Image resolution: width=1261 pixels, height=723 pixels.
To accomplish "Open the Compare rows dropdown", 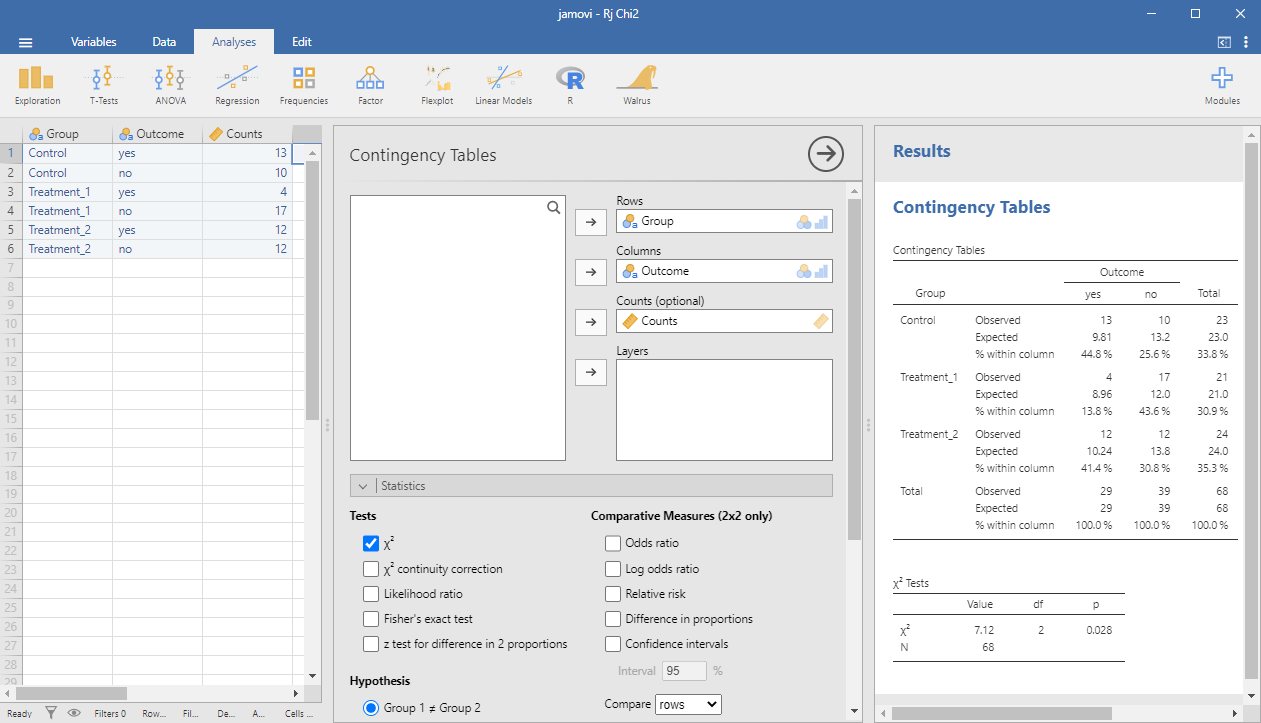I will click(687, 704).
